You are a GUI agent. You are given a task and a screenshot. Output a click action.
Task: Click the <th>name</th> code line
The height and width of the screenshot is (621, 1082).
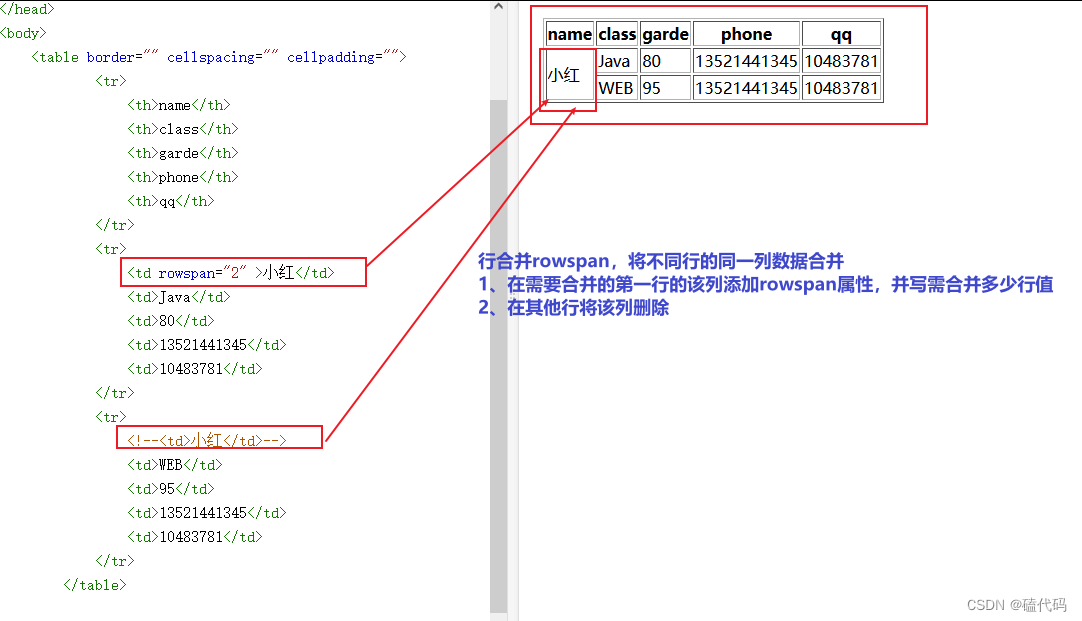click(x=179, y=105)
